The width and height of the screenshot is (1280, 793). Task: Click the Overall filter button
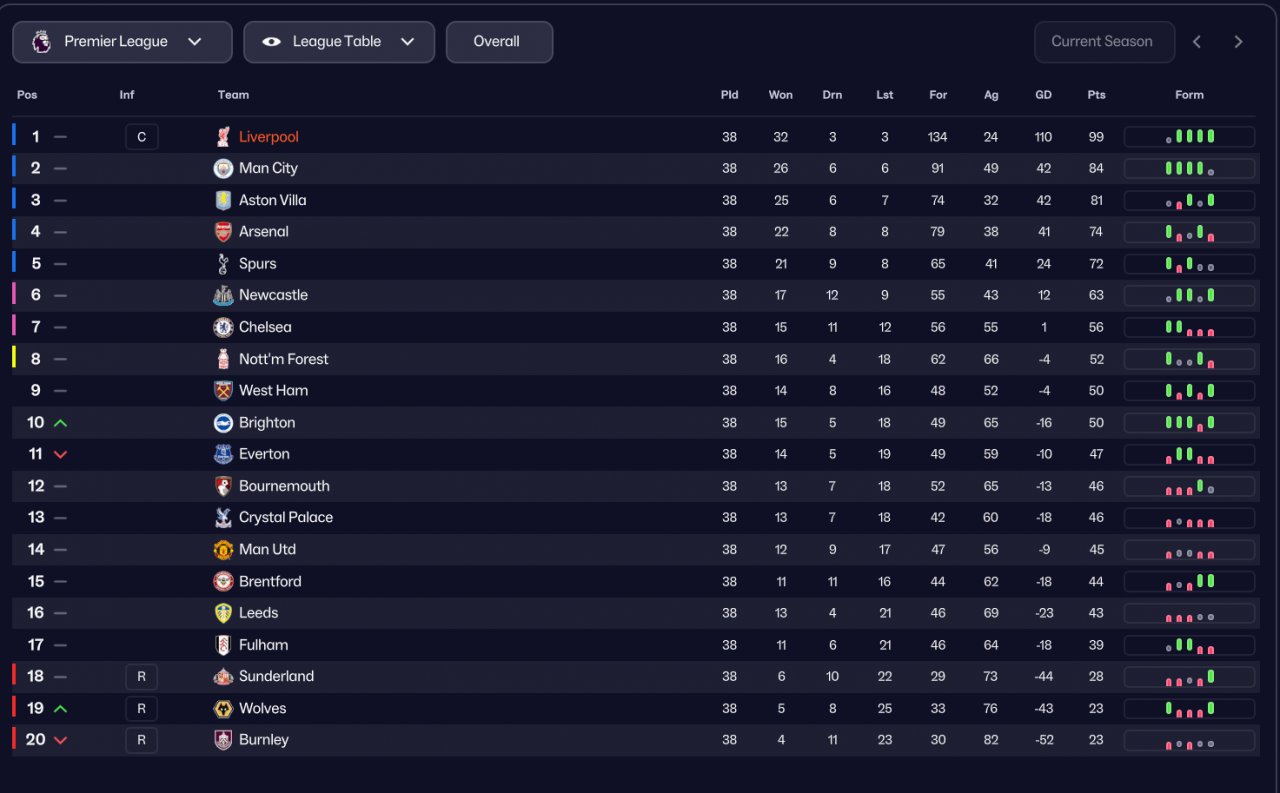[x=498, y=42]
